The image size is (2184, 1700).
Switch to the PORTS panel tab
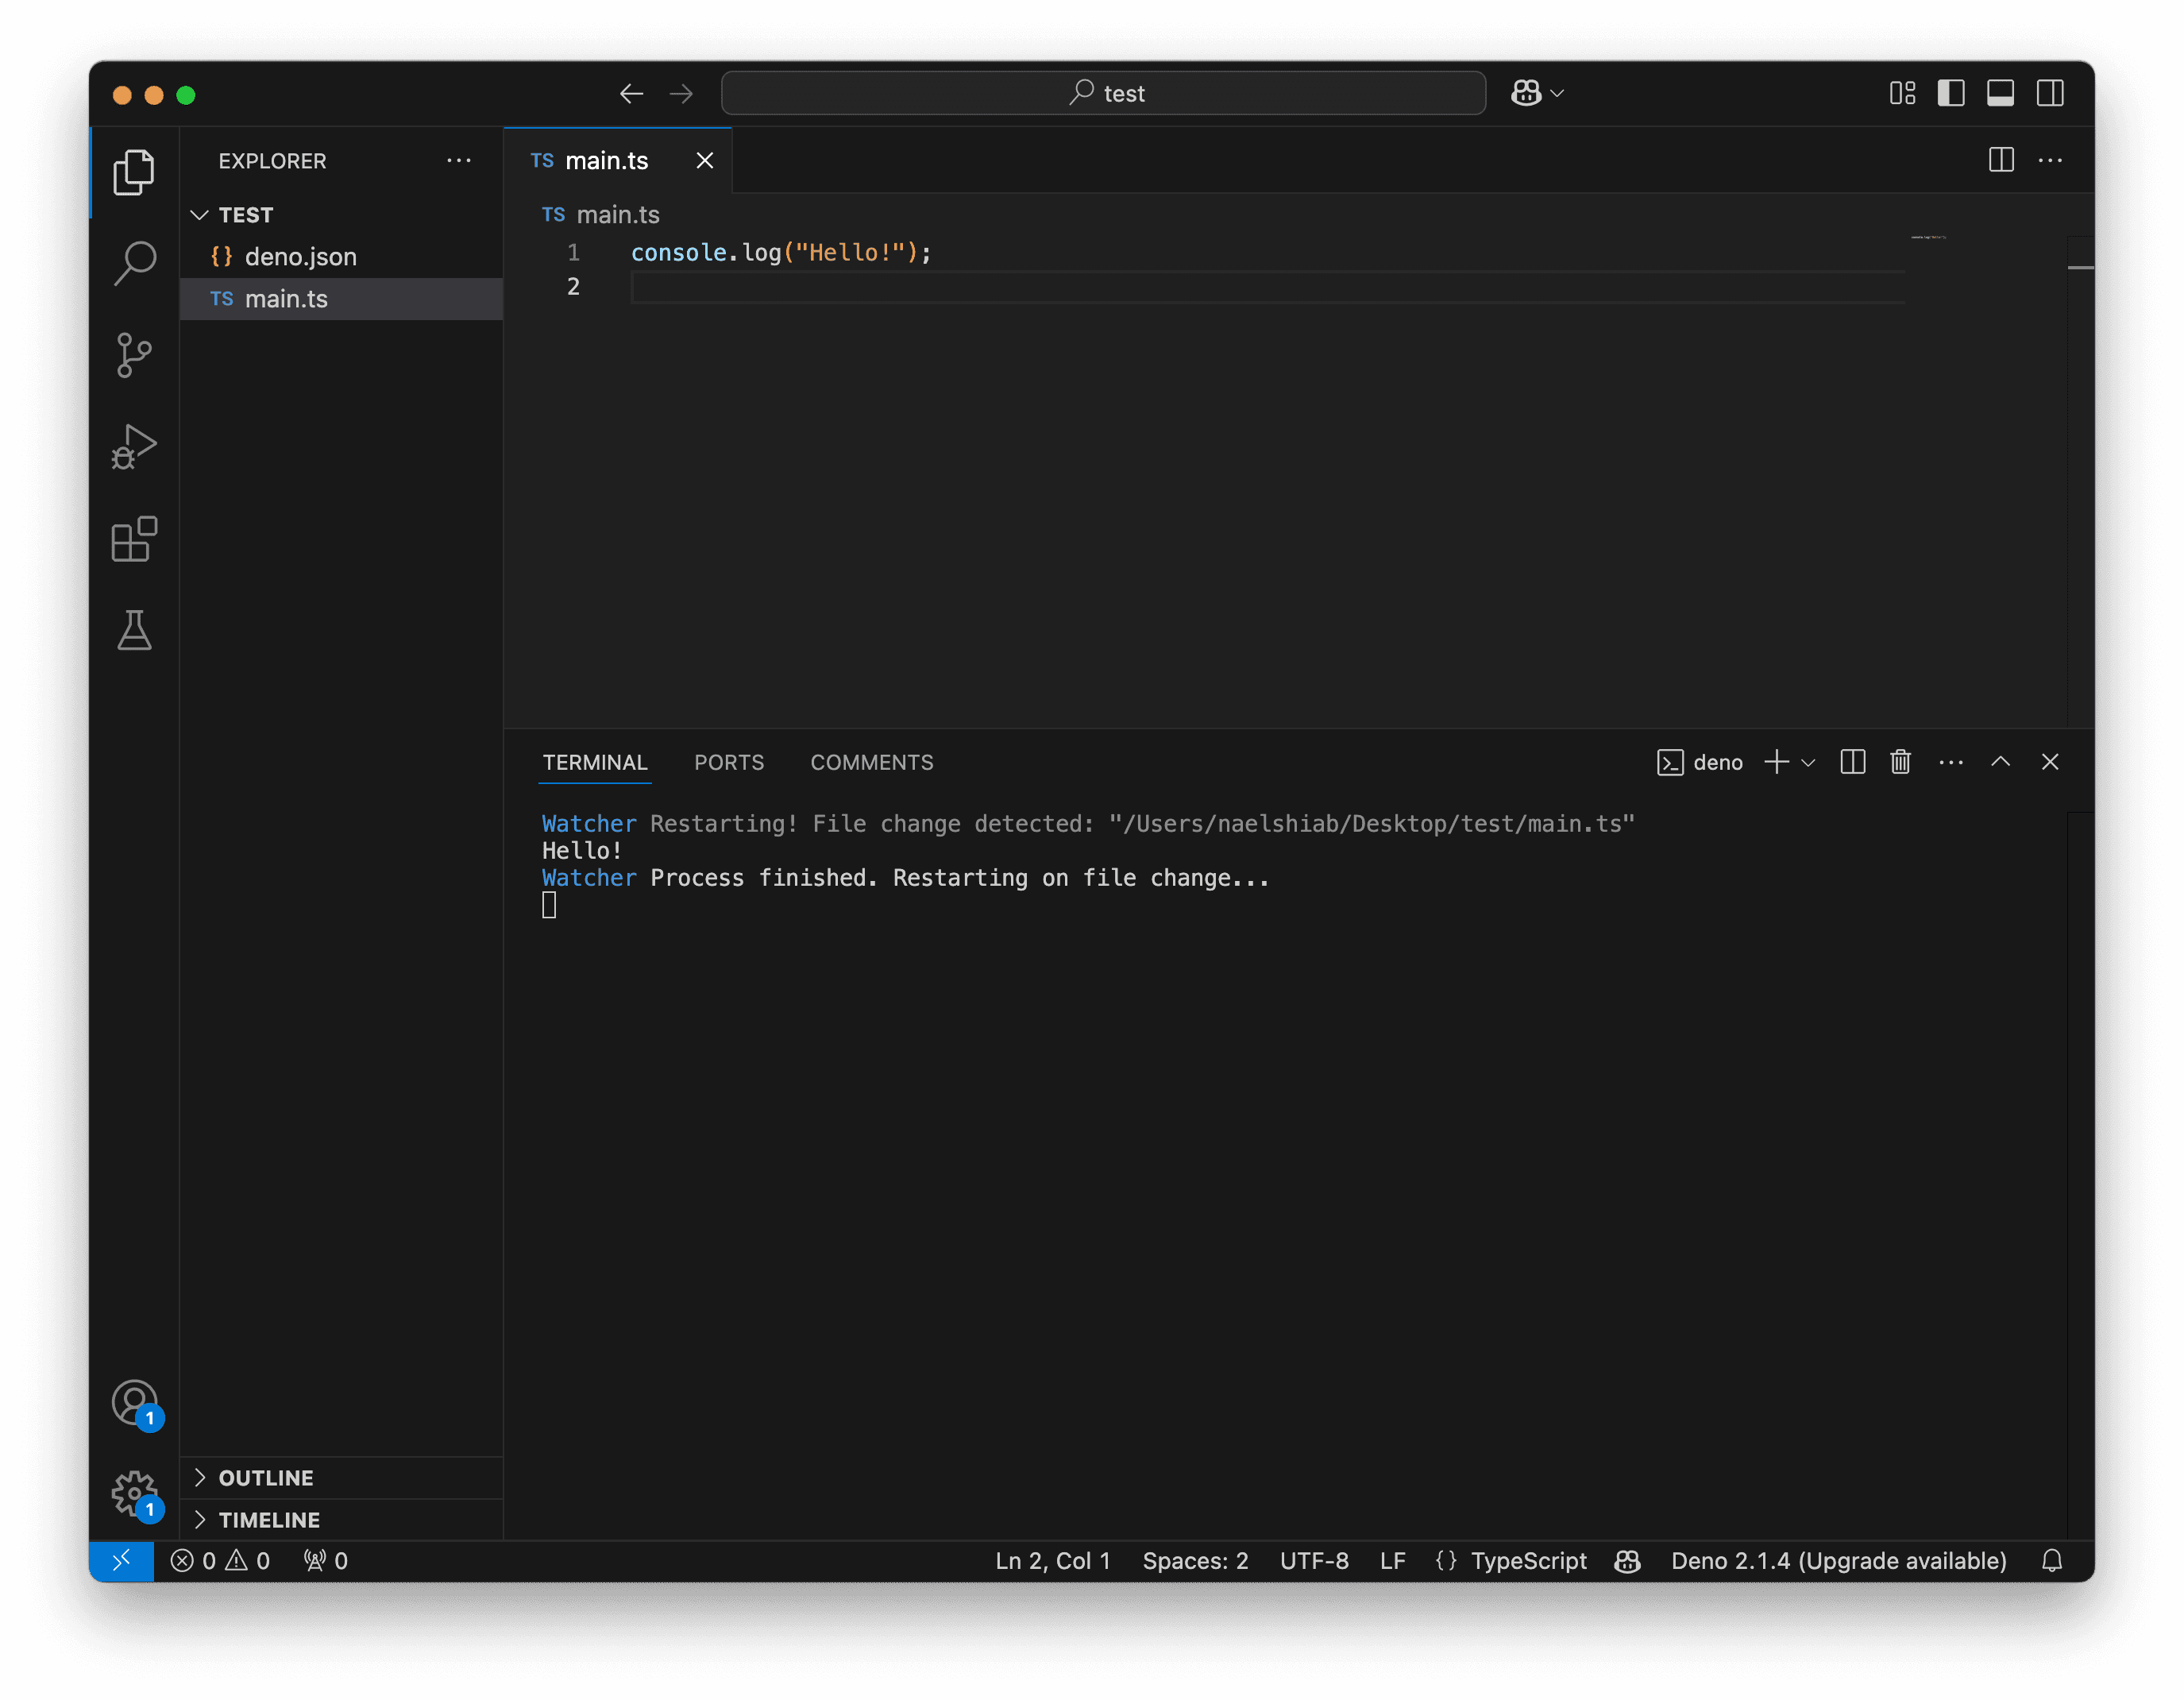tap(729, 762)
